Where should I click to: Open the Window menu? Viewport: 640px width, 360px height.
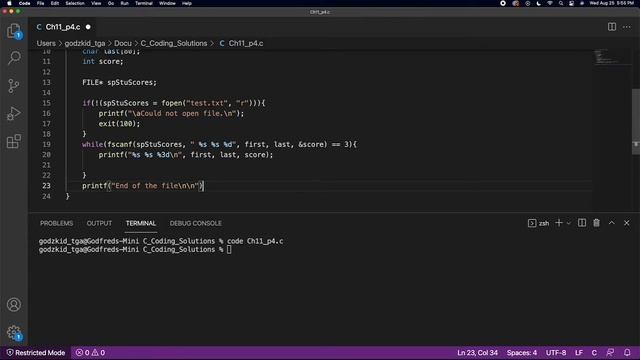point(167,3)
